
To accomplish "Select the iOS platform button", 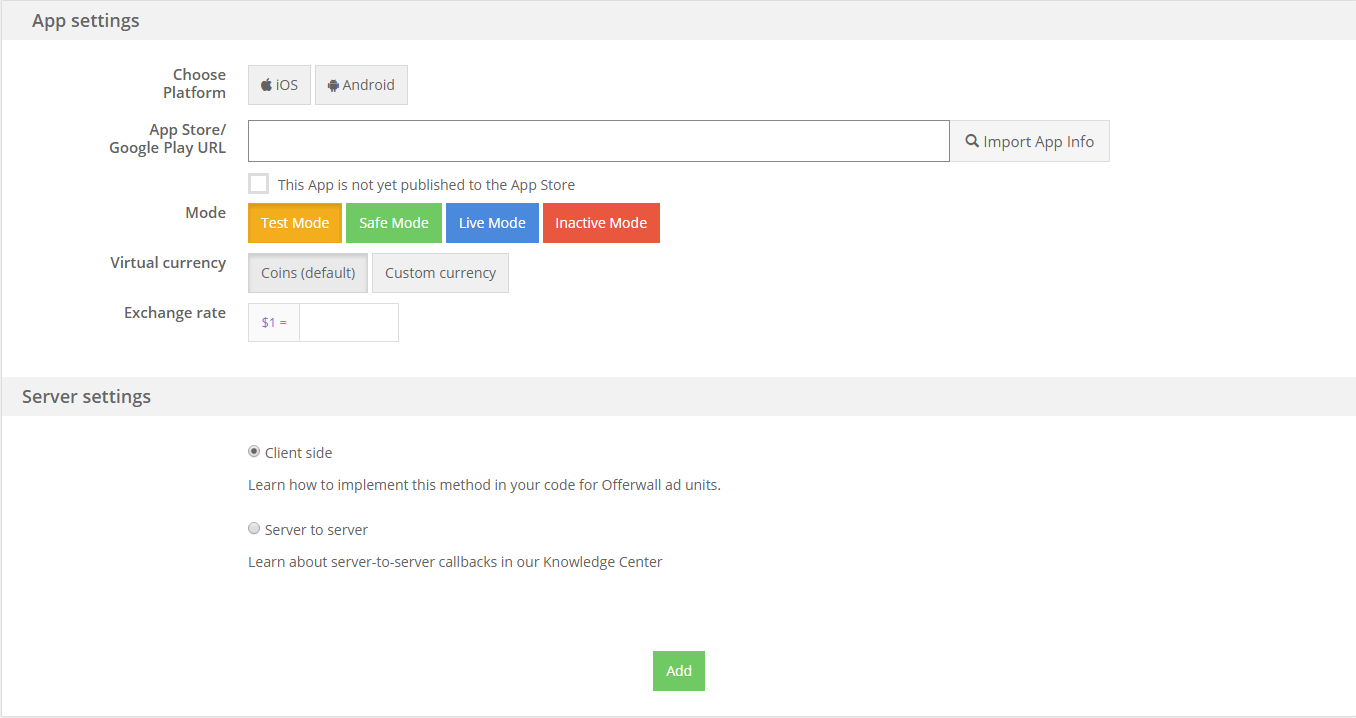I will (x=279, y=85).
